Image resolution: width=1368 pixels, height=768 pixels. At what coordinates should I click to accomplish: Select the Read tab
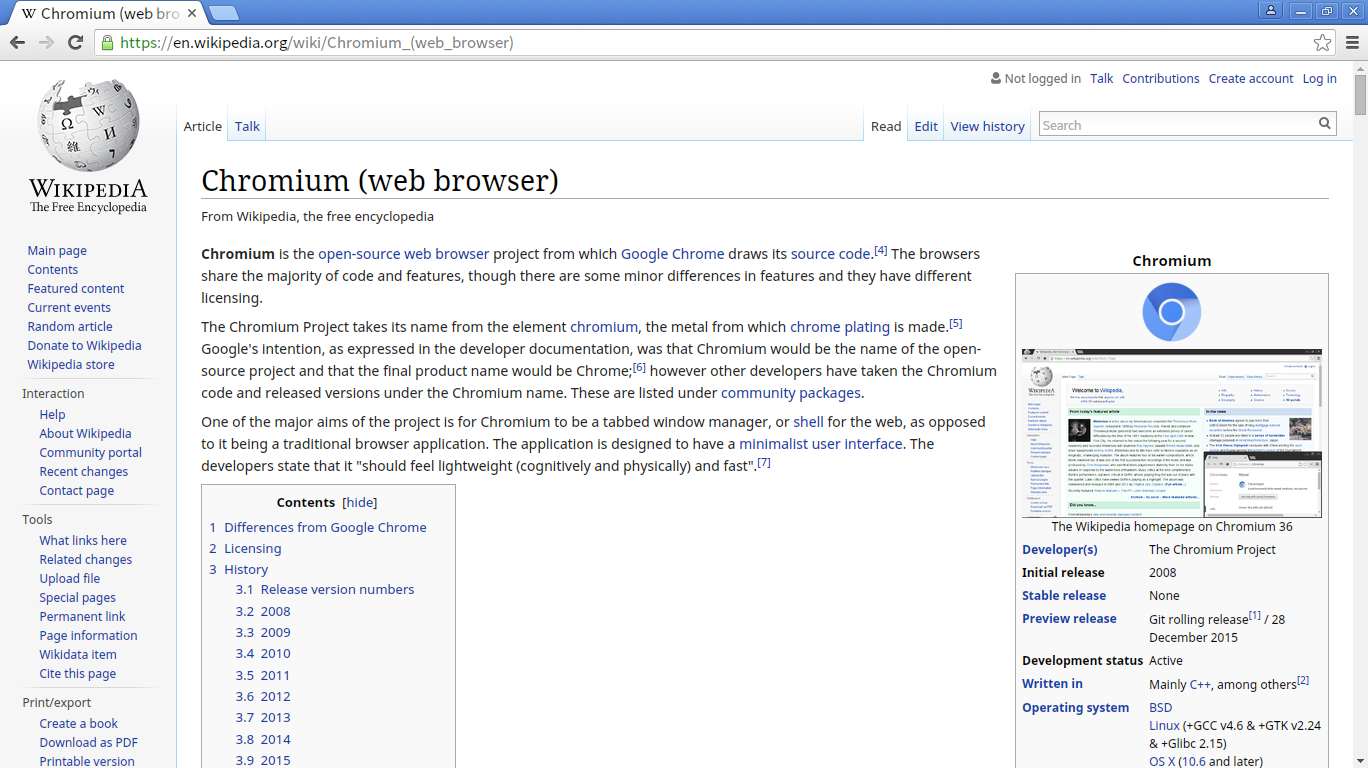pyautogui.click(x=886, y=126)
